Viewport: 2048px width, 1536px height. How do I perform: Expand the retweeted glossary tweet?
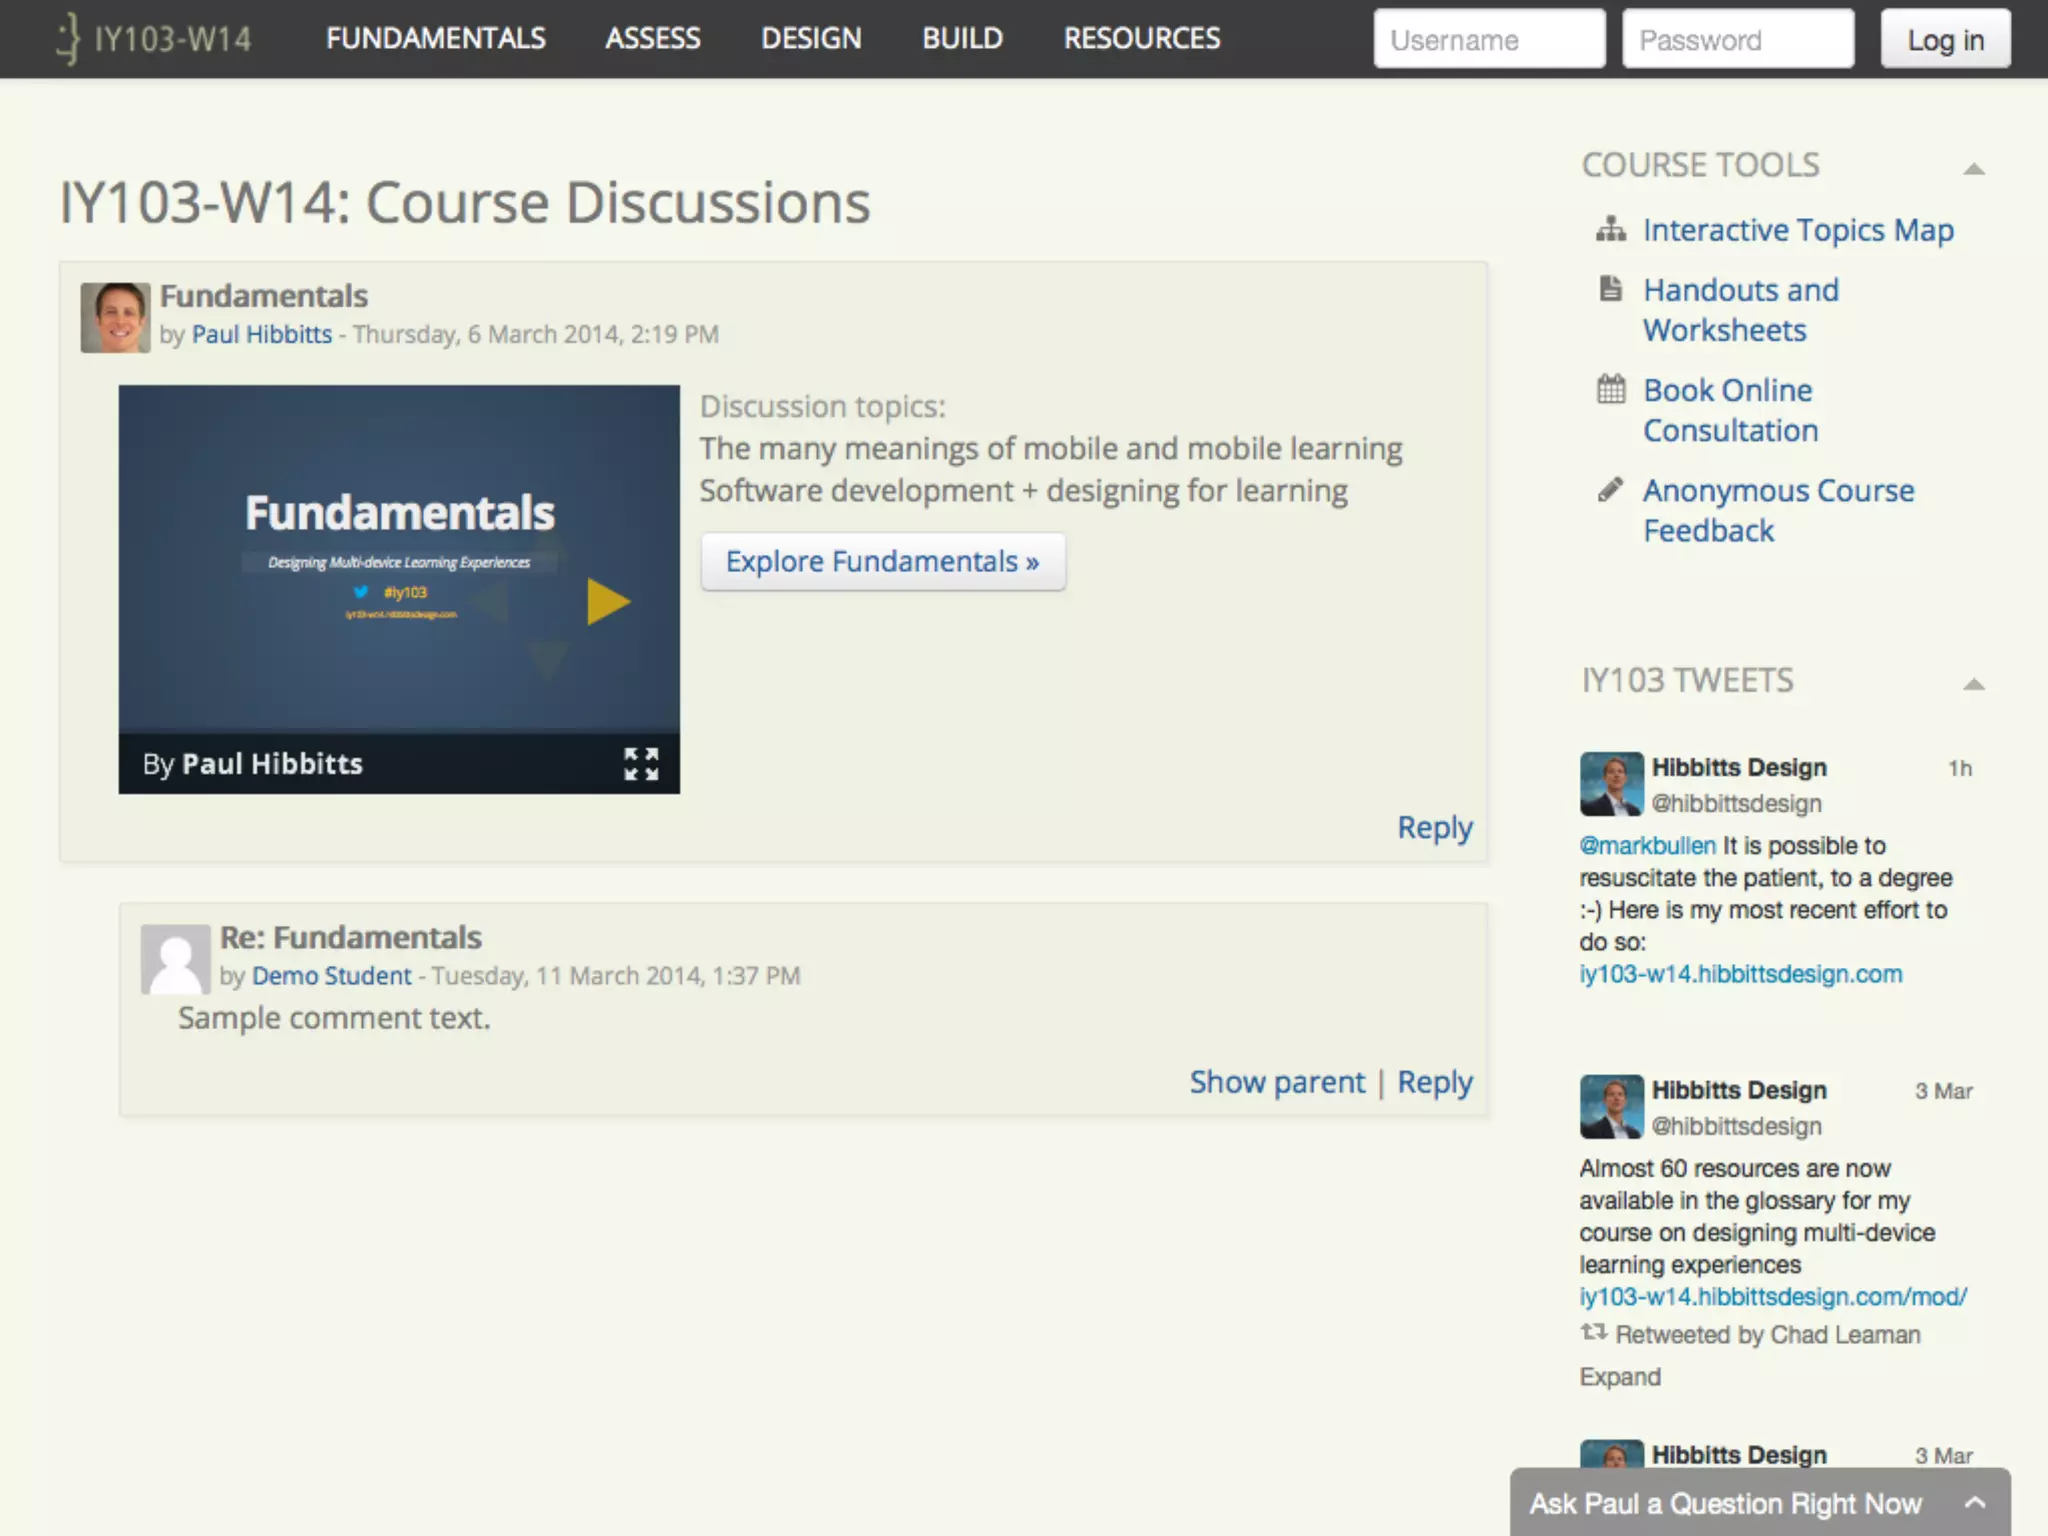click(1619, 1377)
